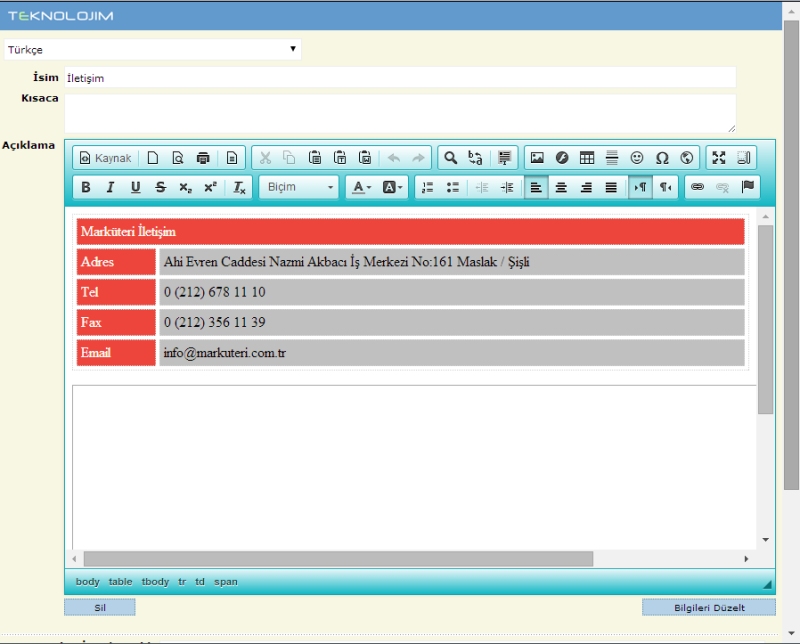Image resolution: width=800 pixels, height=644 pixels.
Task: Click the Bilgileri Düzelt button
Action: (709, 607)
